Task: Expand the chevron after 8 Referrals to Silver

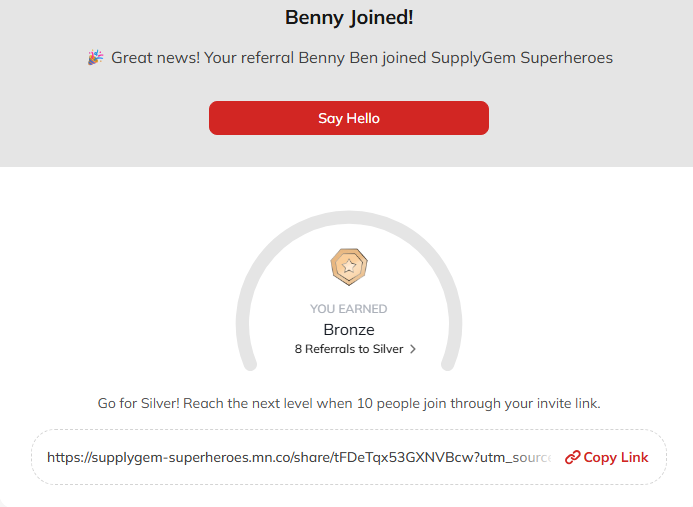Action: [x=413, y=349]
